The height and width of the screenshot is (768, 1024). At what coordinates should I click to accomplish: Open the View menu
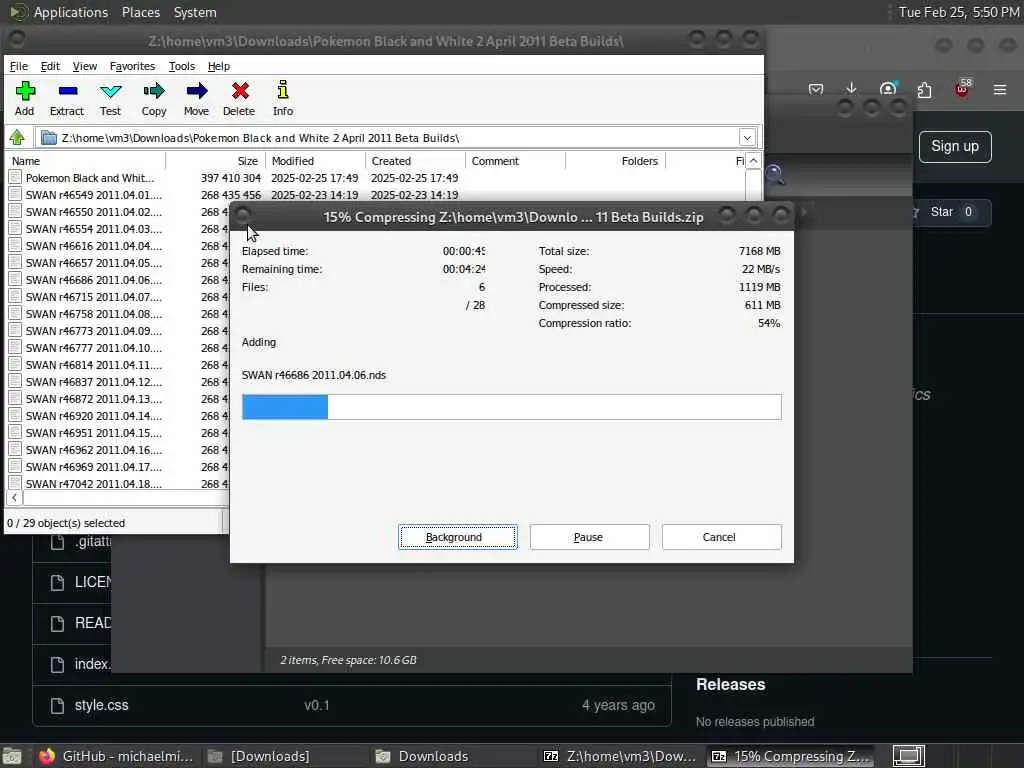click(84, 66)
